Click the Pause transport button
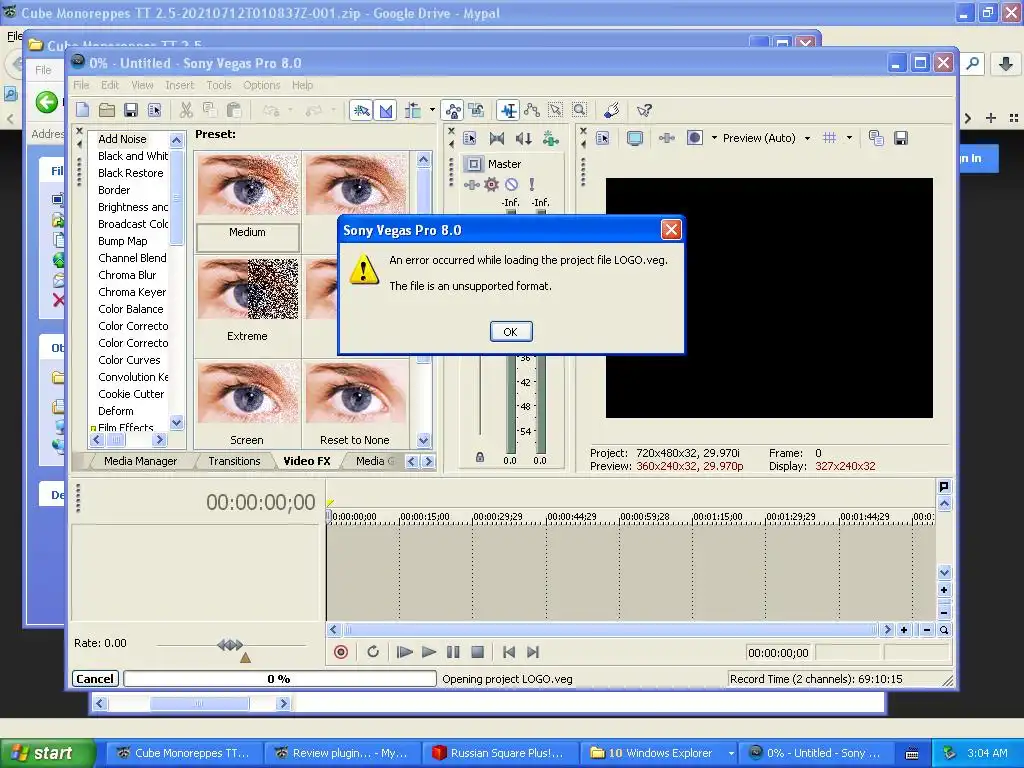1024x768 pixels. click(453, 652)
